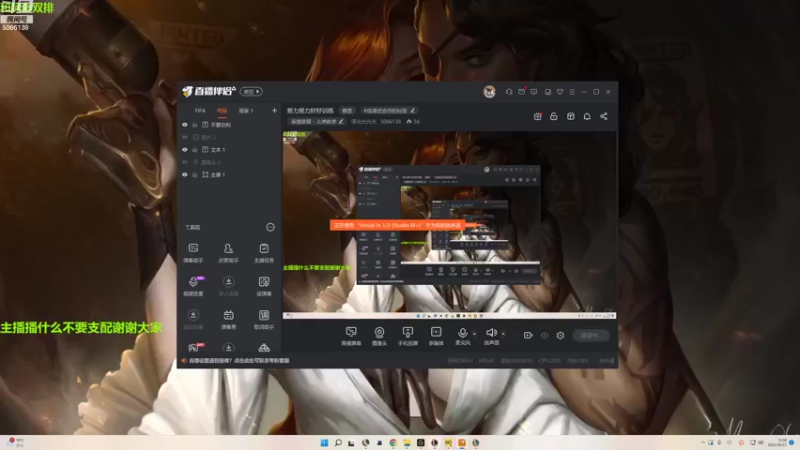Open the mode switch pill beside the logo
The height and width of the screenshot is (450, 800).
point(251,91)
